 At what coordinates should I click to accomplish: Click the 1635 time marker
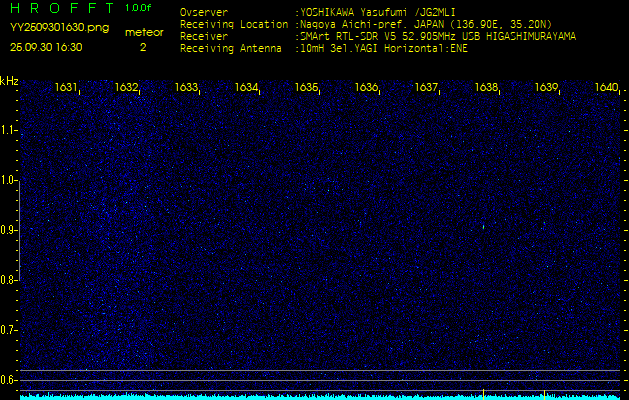click(x=307, y=88)
